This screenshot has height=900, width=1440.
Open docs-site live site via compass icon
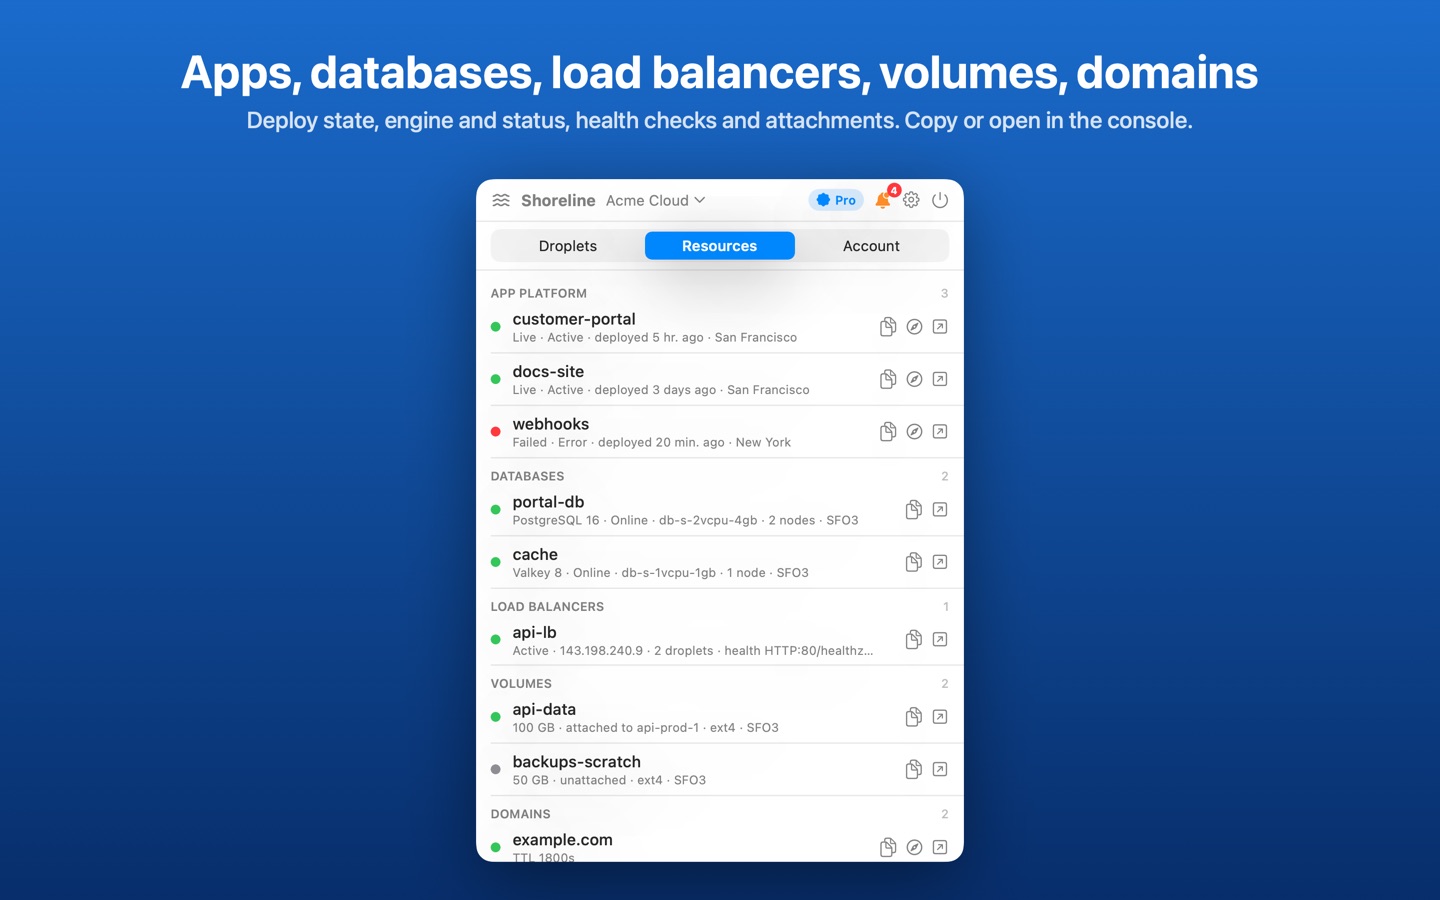914,379
